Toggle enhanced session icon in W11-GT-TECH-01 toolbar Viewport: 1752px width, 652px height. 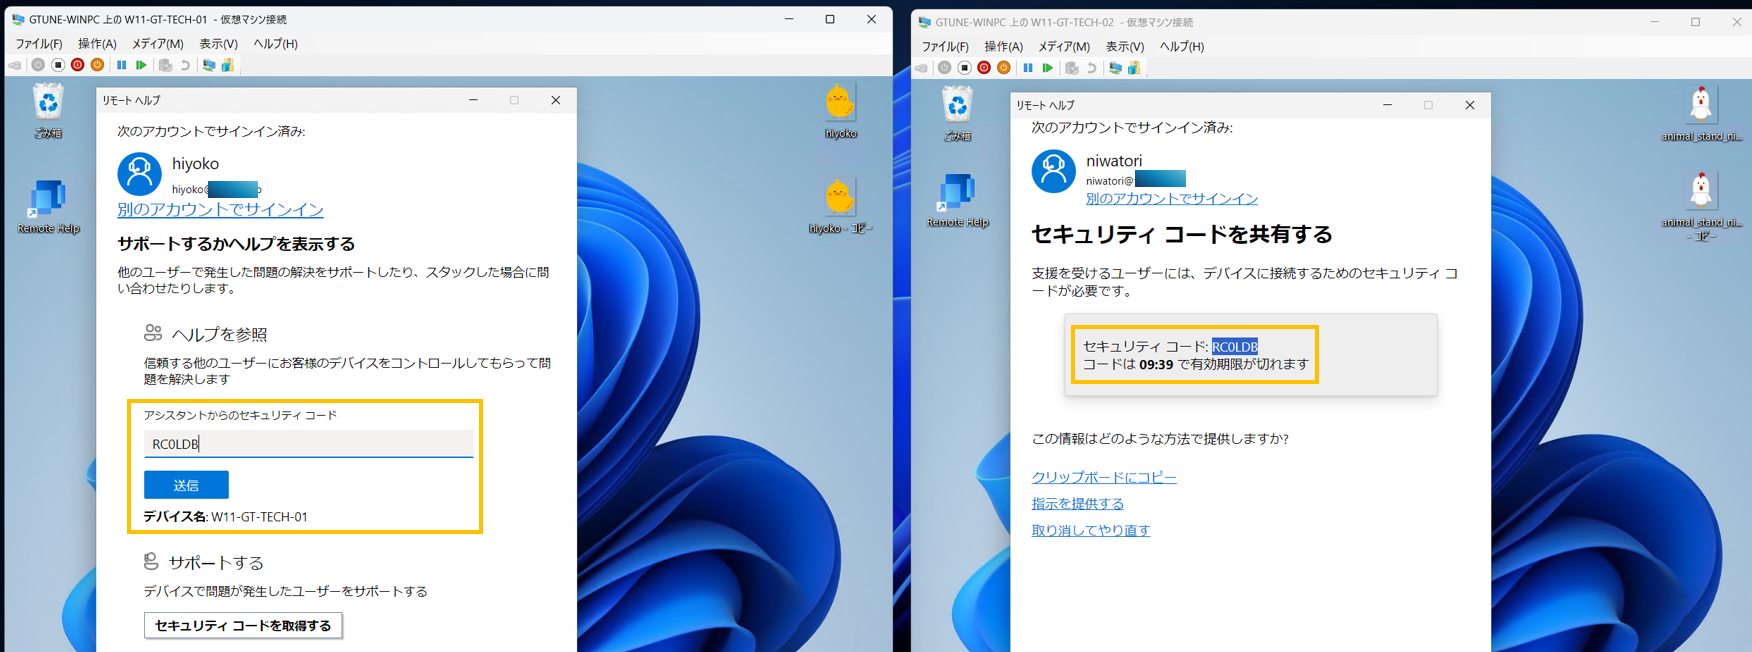point(209,65)
